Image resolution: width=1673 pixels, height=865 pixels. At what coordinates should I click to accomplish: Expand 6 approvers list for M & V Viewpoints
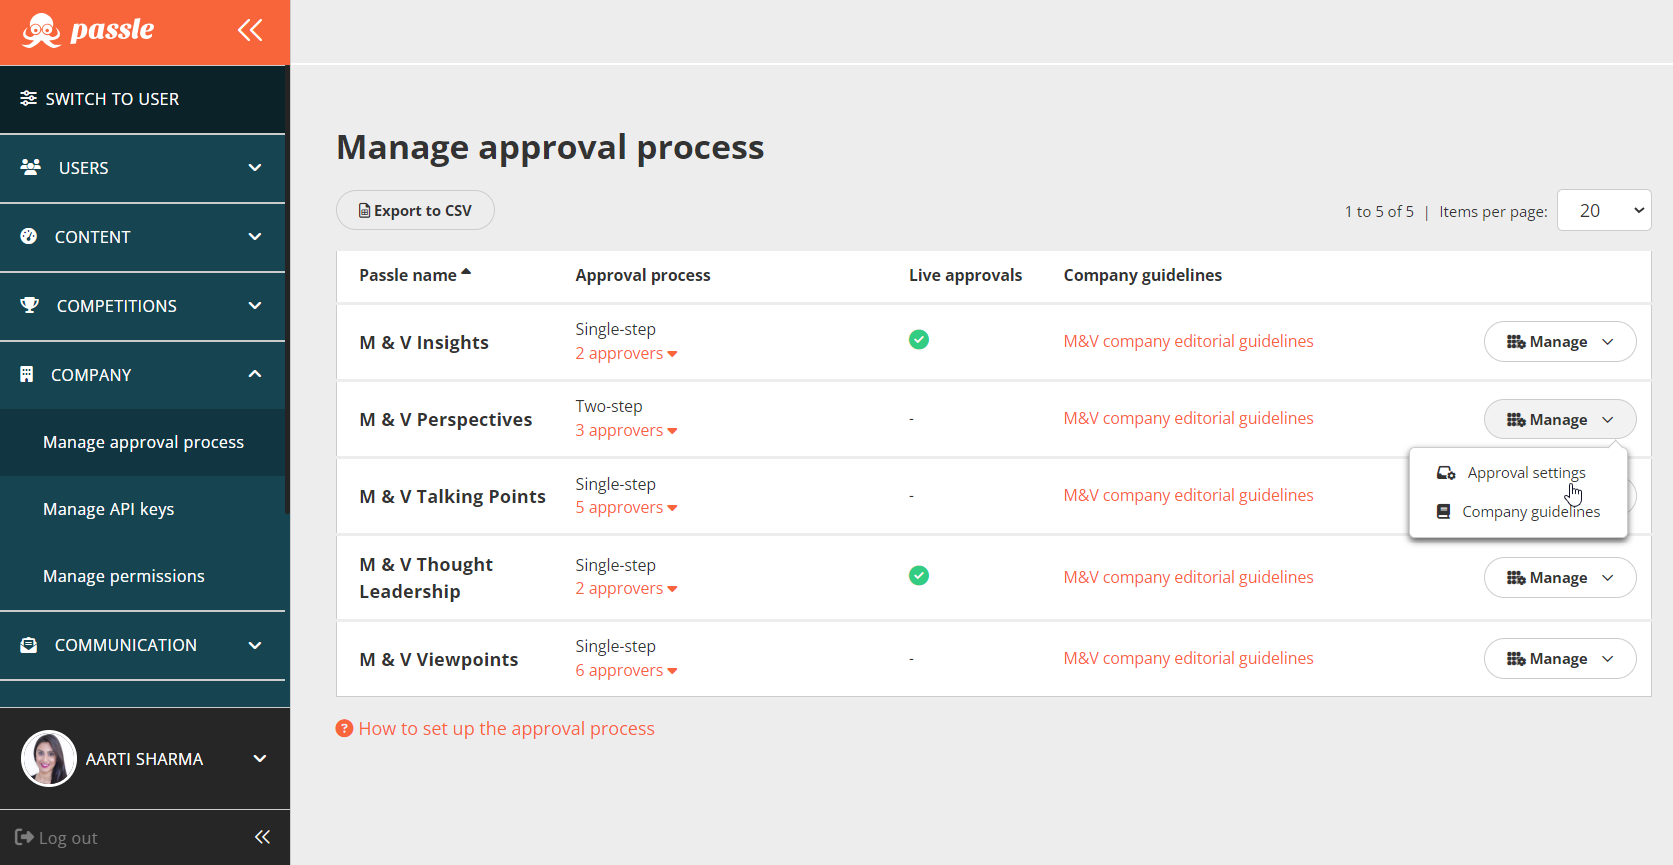click(626, 670)
